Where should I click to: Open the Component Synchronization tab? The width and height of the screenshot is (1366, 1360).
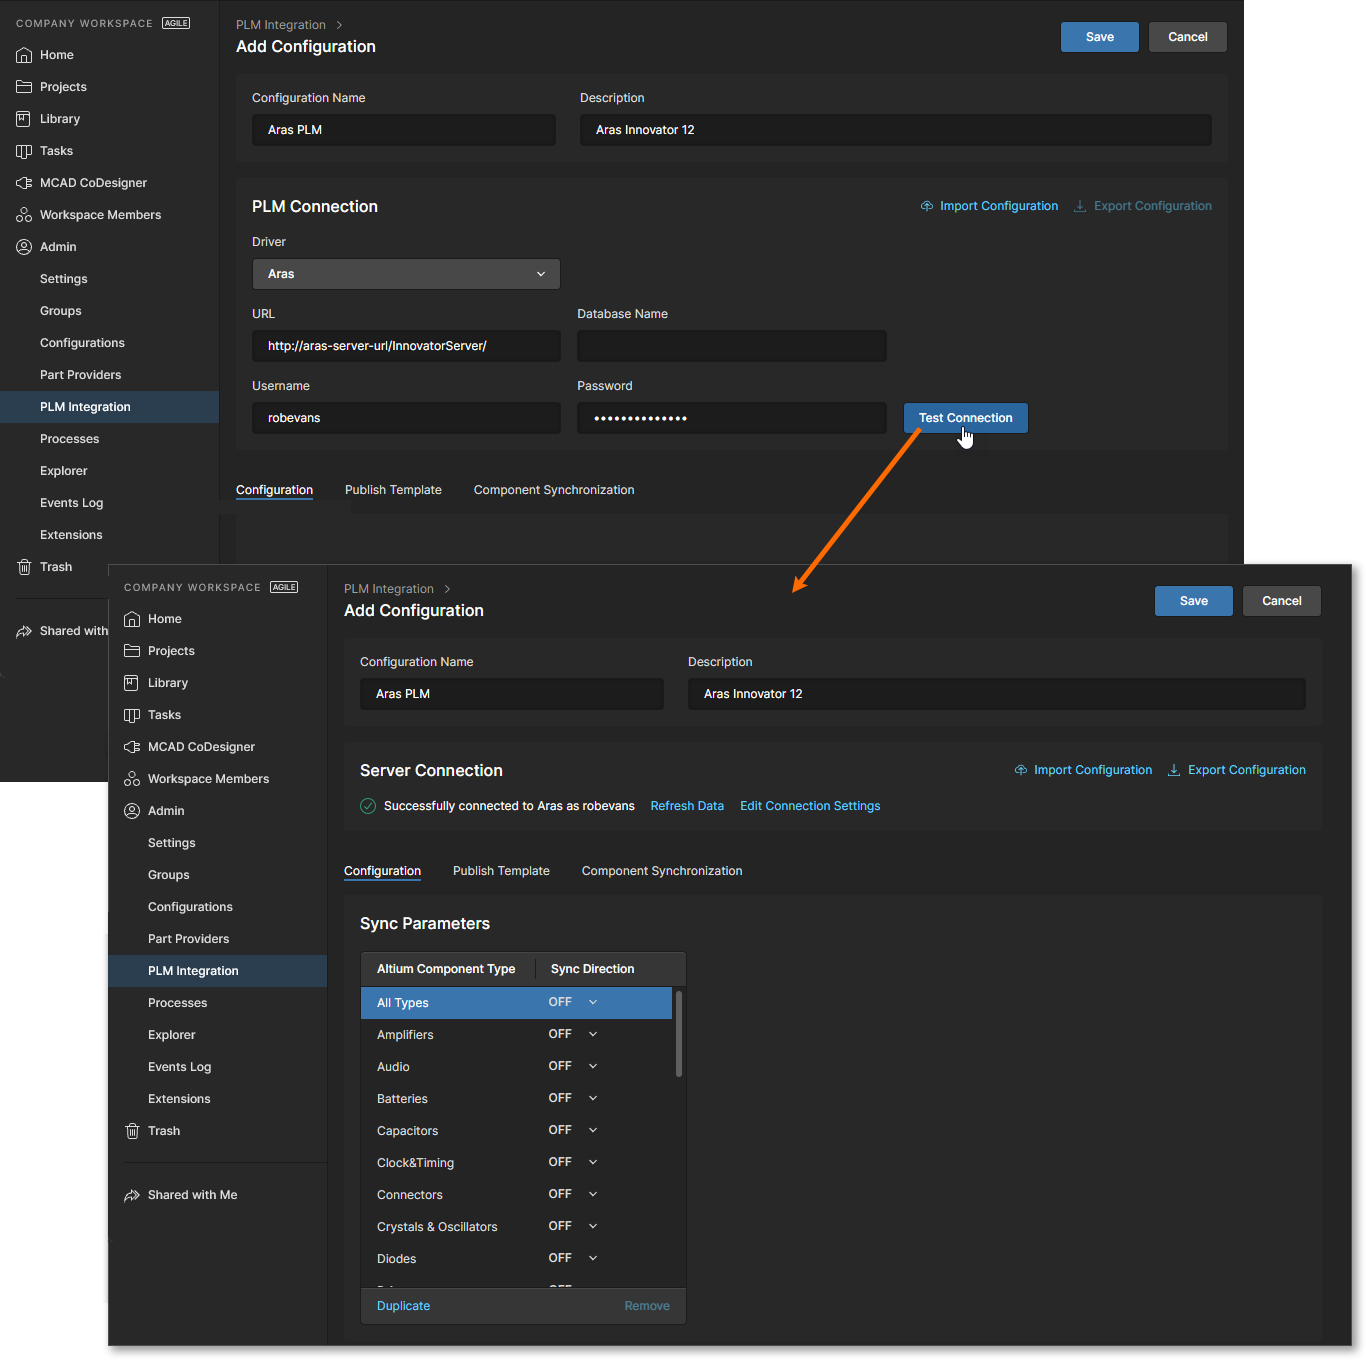pyautogui.click(x=661, y=871)
